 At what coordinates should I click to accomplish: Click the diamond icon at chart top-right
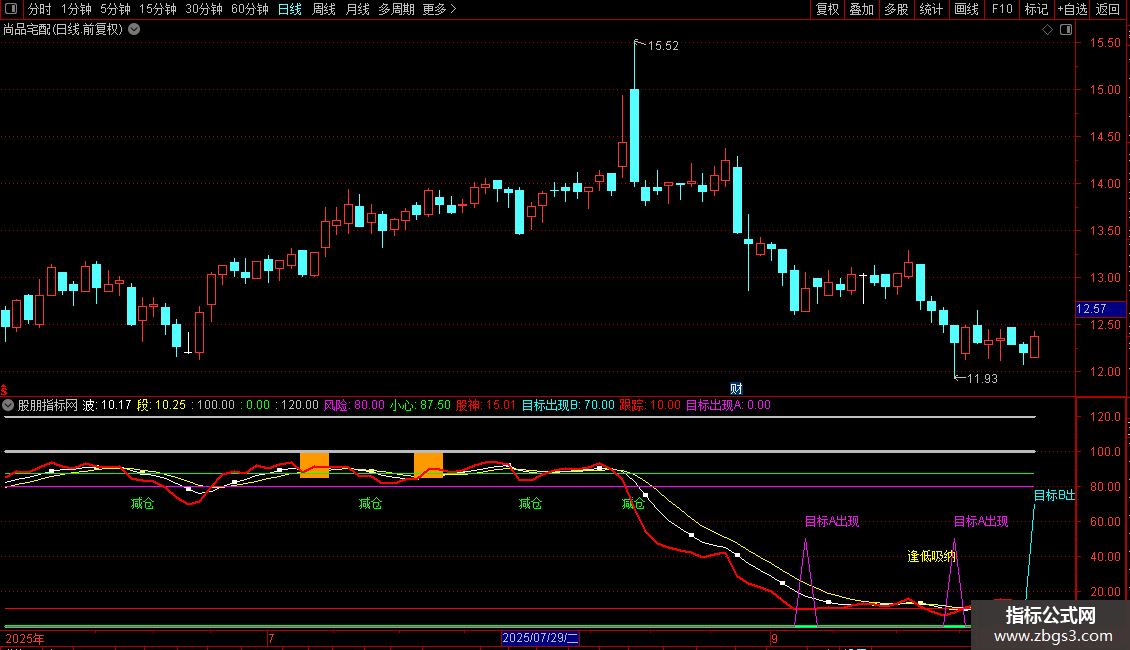point(1047,30)
